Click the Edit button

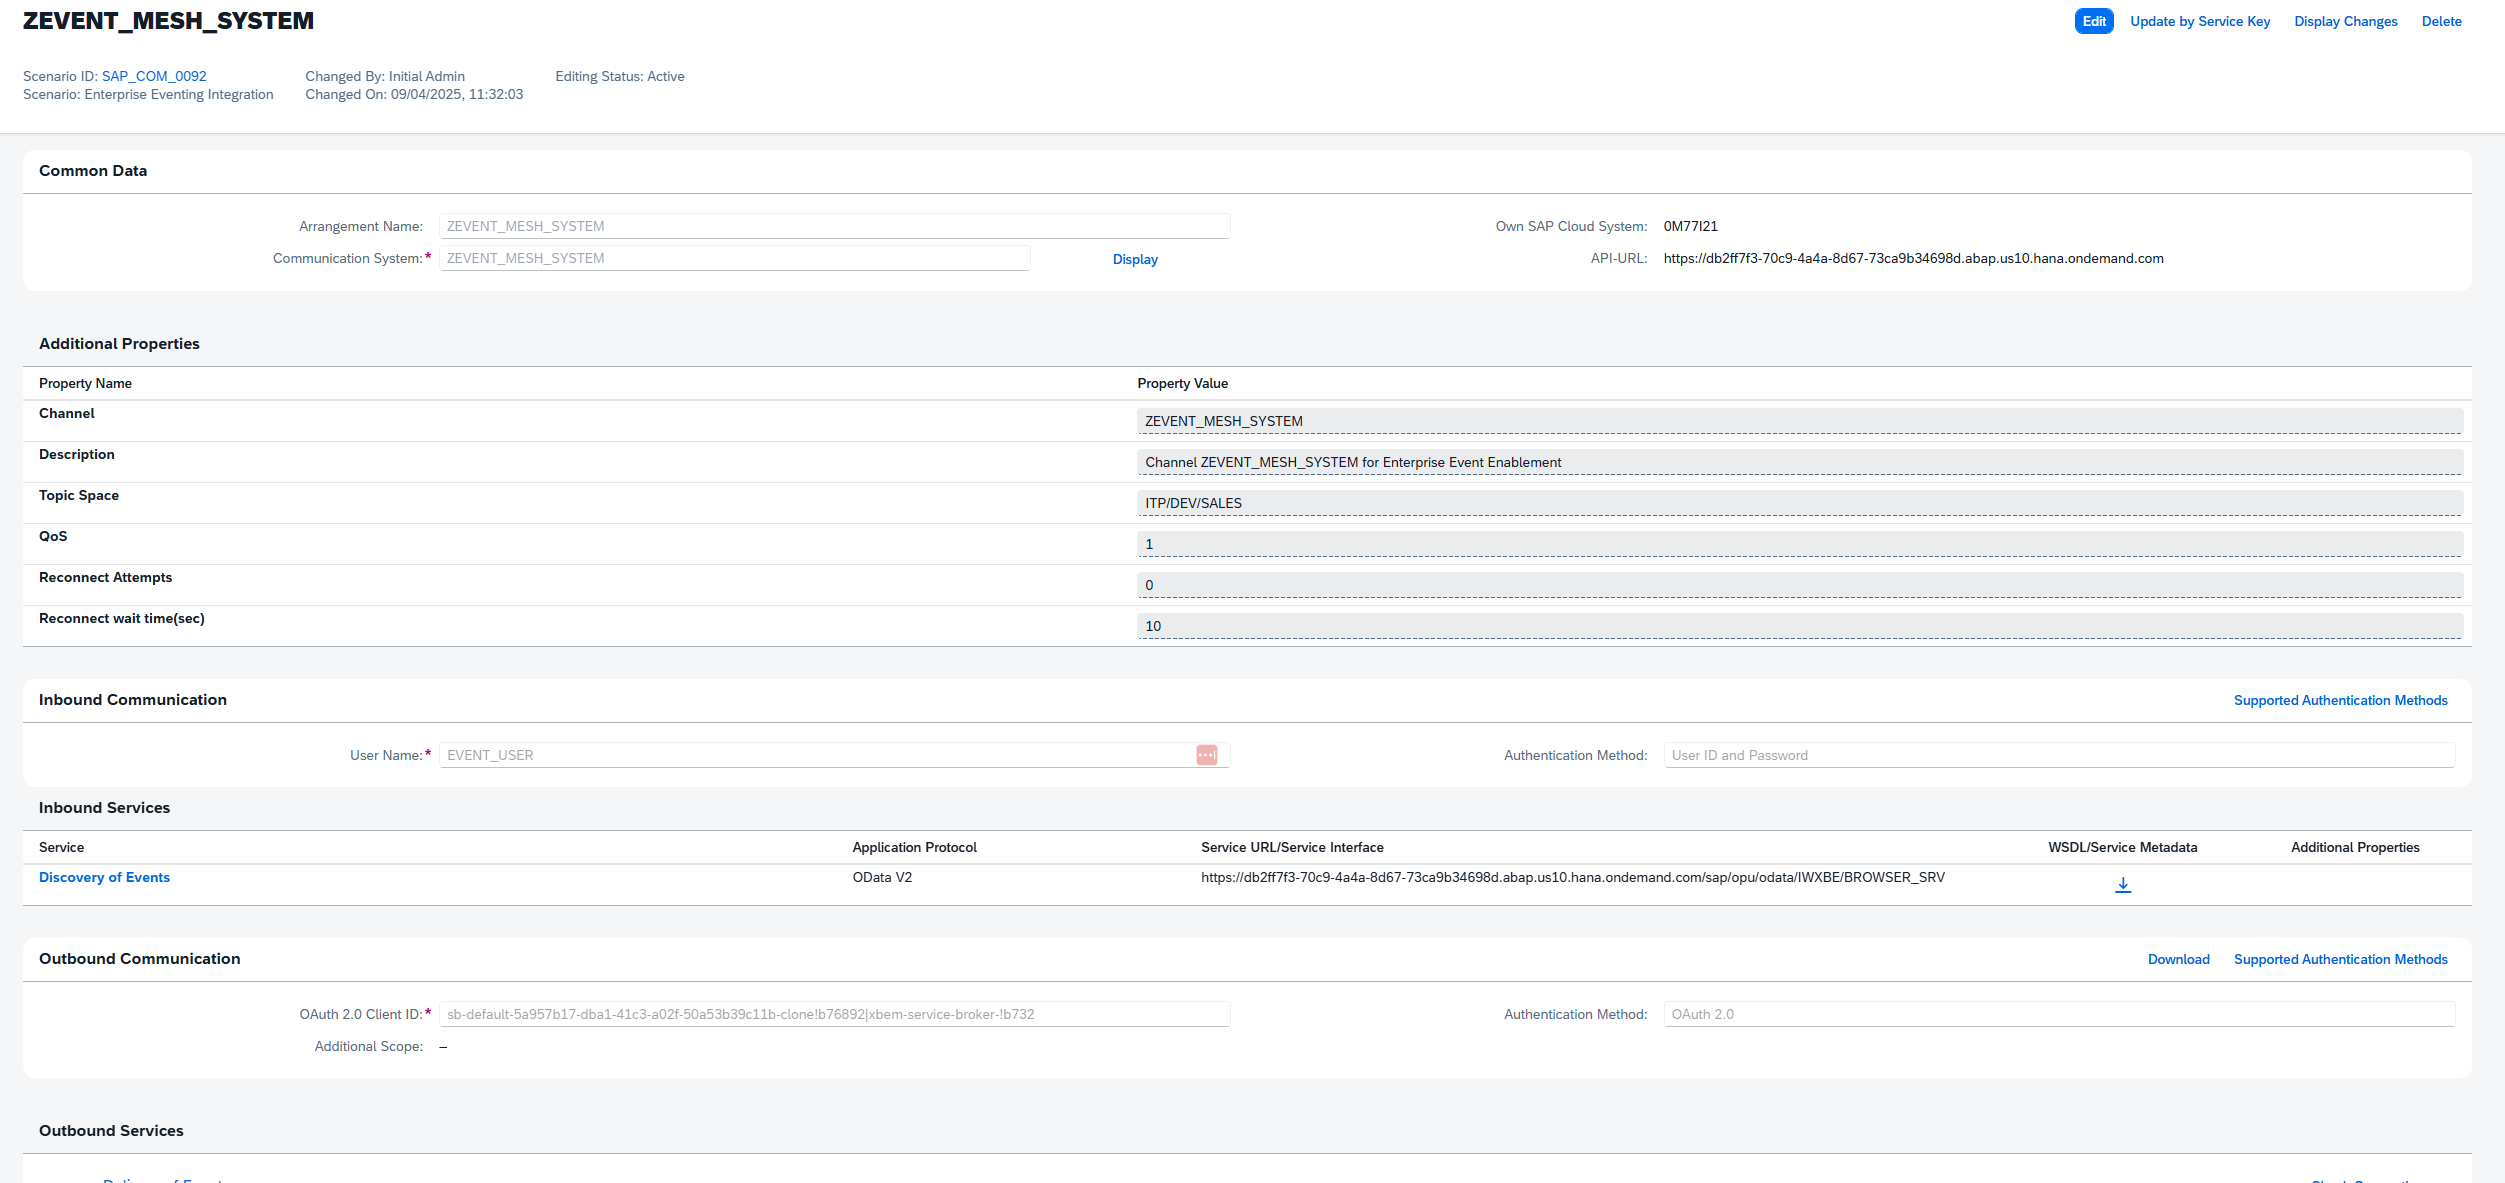[x=2093, y=21]
